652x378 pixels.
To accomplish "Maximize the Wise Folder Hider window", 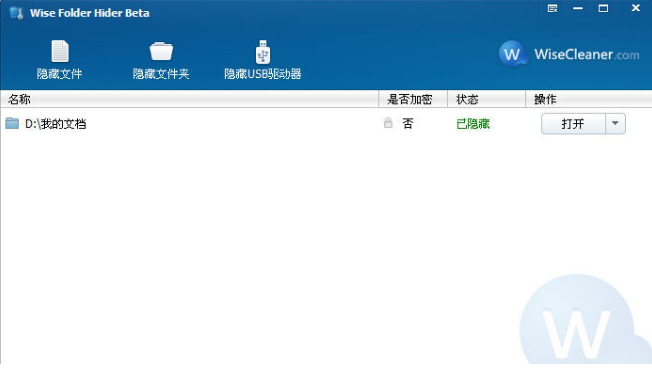I will [603, 8].
